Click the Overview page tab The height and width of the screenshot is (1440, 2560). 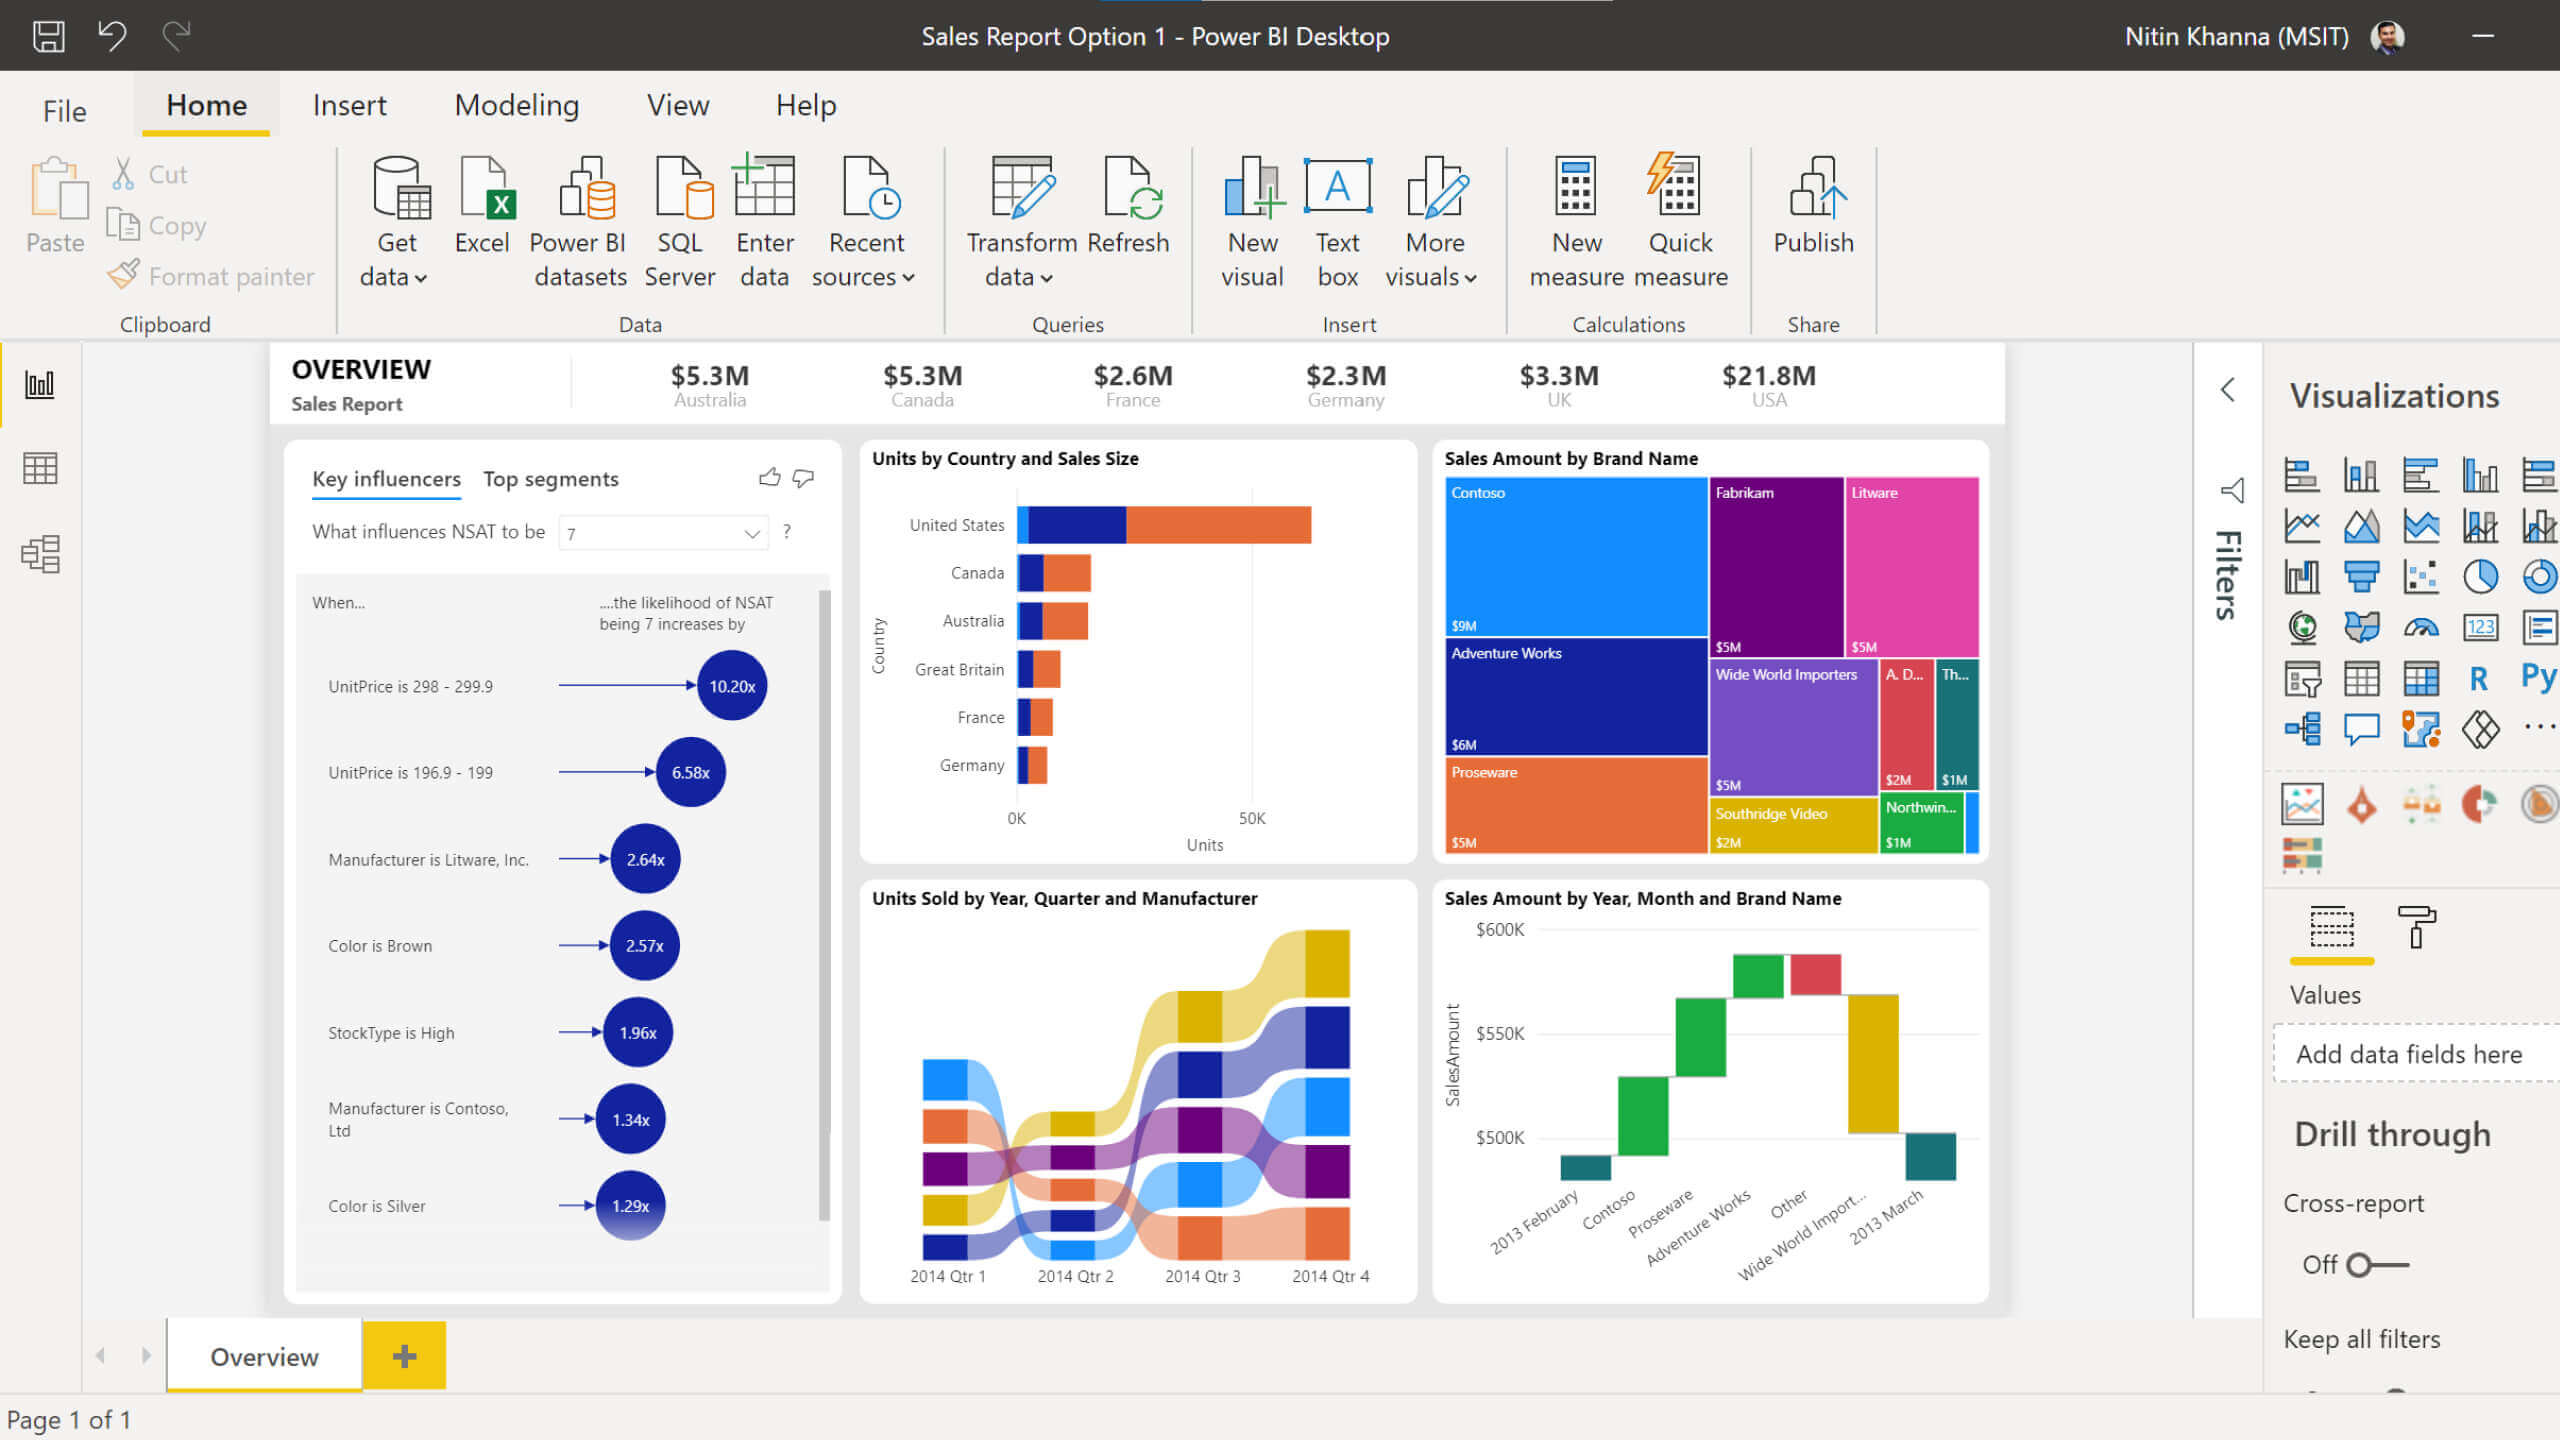pyautogui.click(x=264, y=1354)
